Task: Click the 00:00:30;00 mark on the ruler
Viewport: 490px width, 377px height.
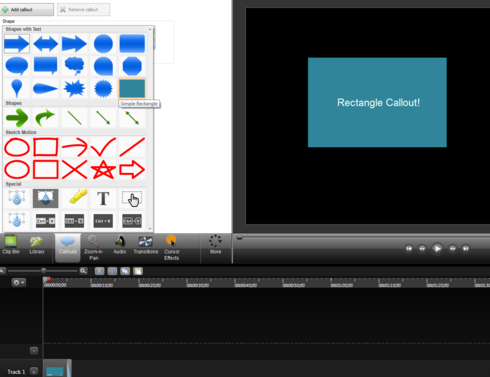Action: pyautogui.click(x=198, y=285)
